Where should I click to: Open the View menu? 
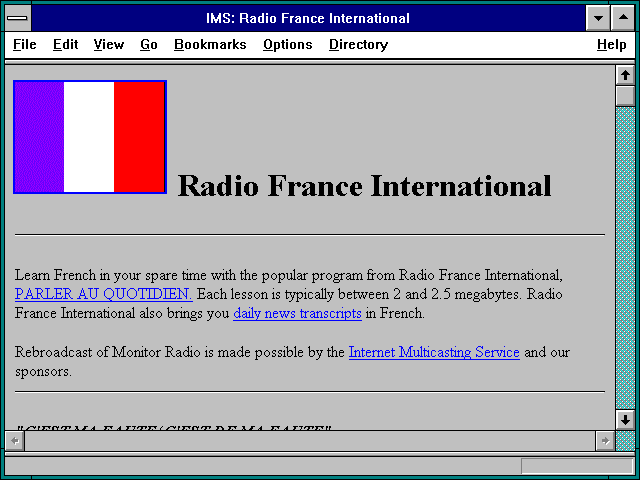[x=109, y=44]
